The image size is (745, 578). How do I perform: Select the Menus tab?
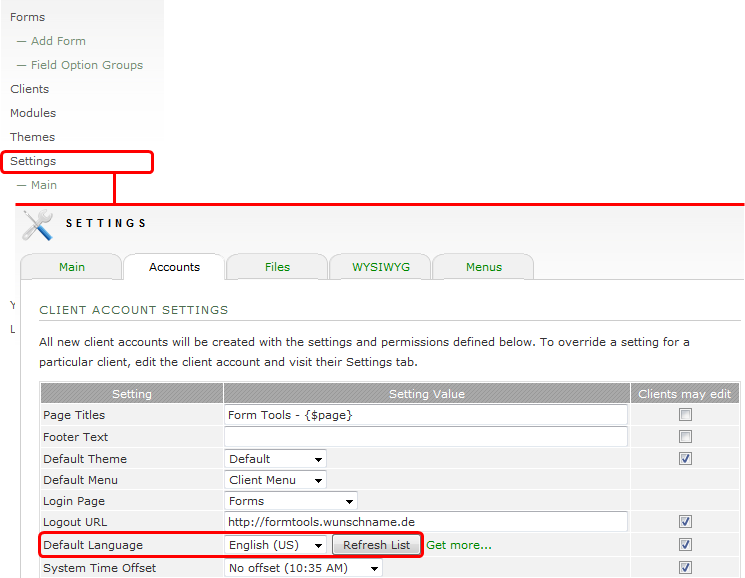[x=484, y=267]
